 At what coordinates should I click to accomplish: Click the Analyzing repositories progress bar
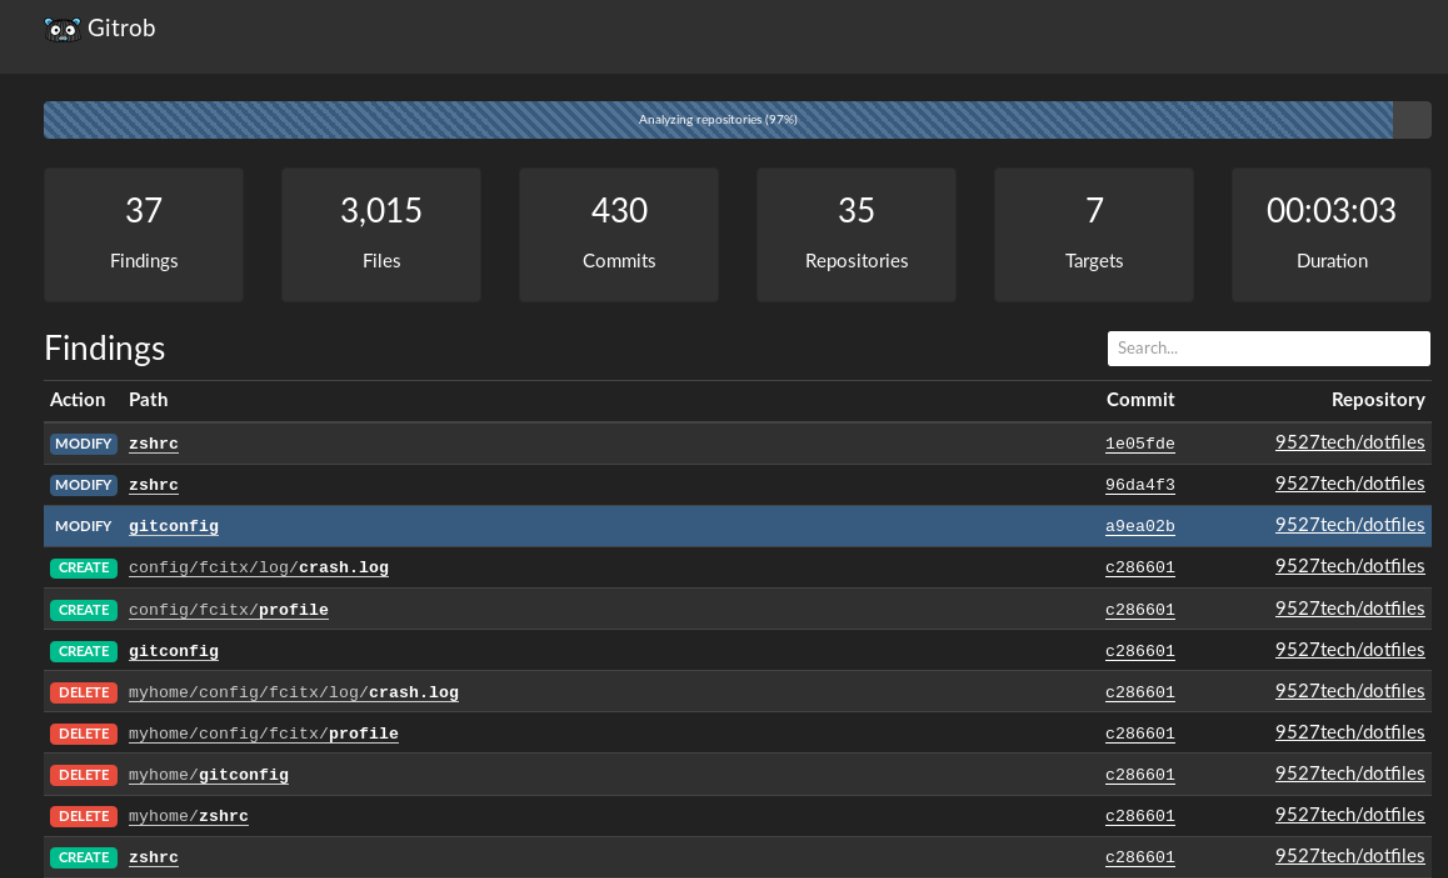(718, 120)
